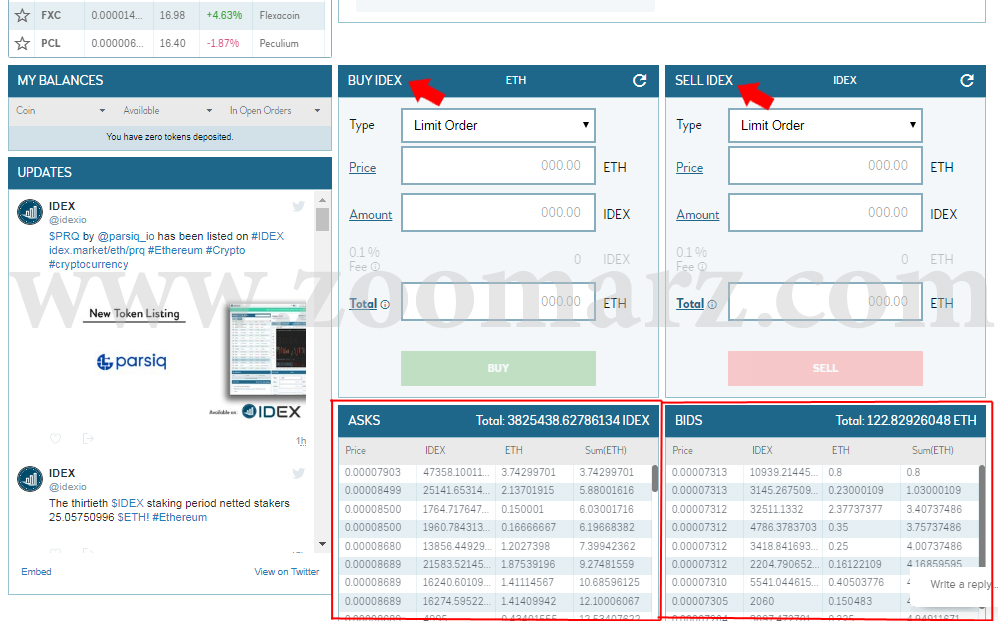Click Twitter bird icon on staking tweet
The image size is (1000, 621).
[298, 473]
